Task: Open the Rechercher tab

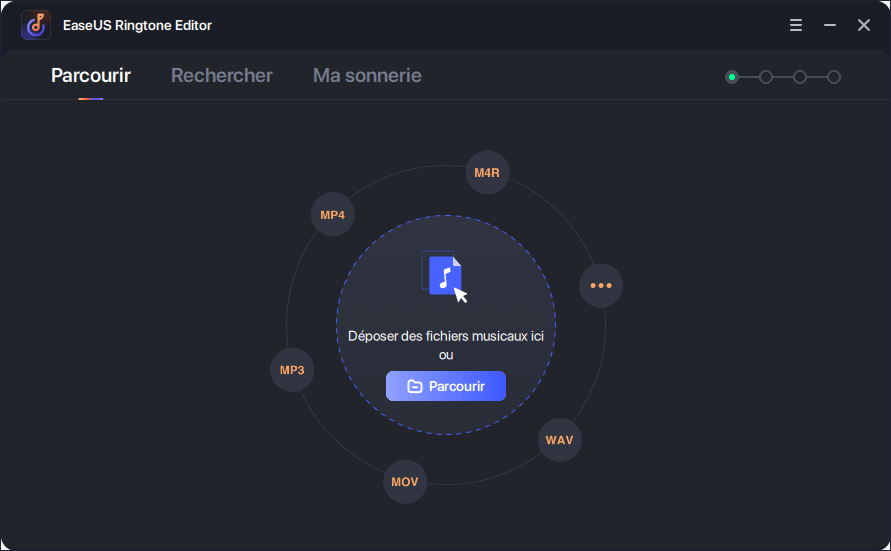Action: point(222,76)
